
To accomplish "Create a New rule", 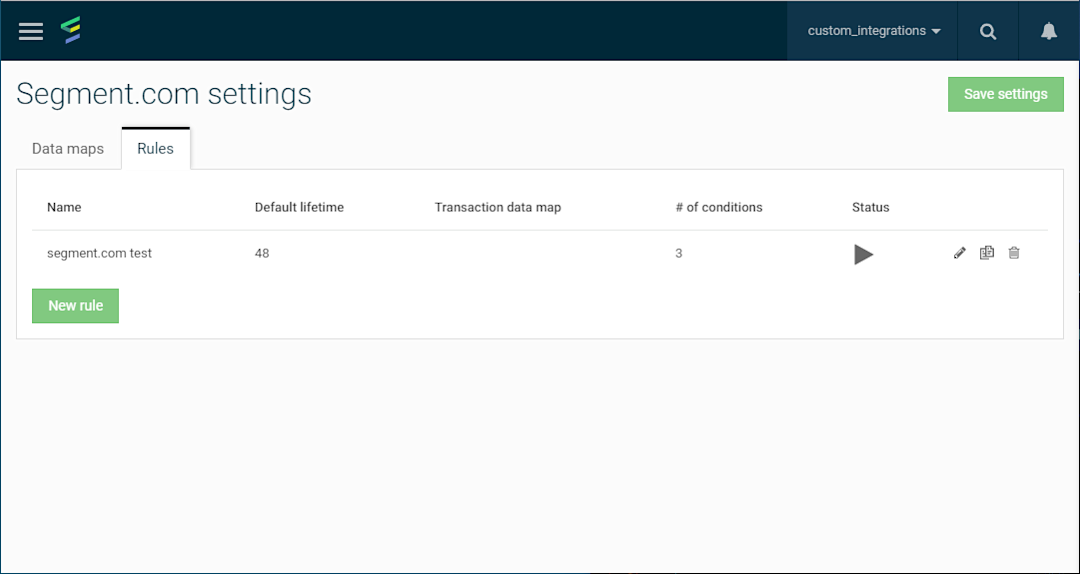I will tap(75, 305).
